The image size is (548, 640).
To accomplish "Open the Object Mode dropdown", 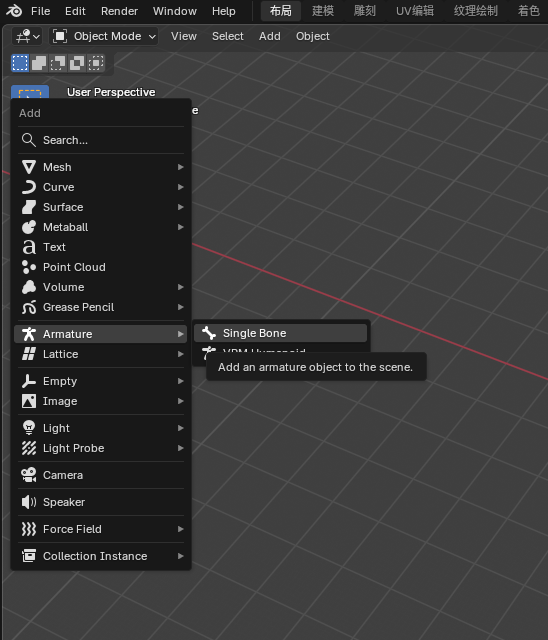I will tap(104, 36).
